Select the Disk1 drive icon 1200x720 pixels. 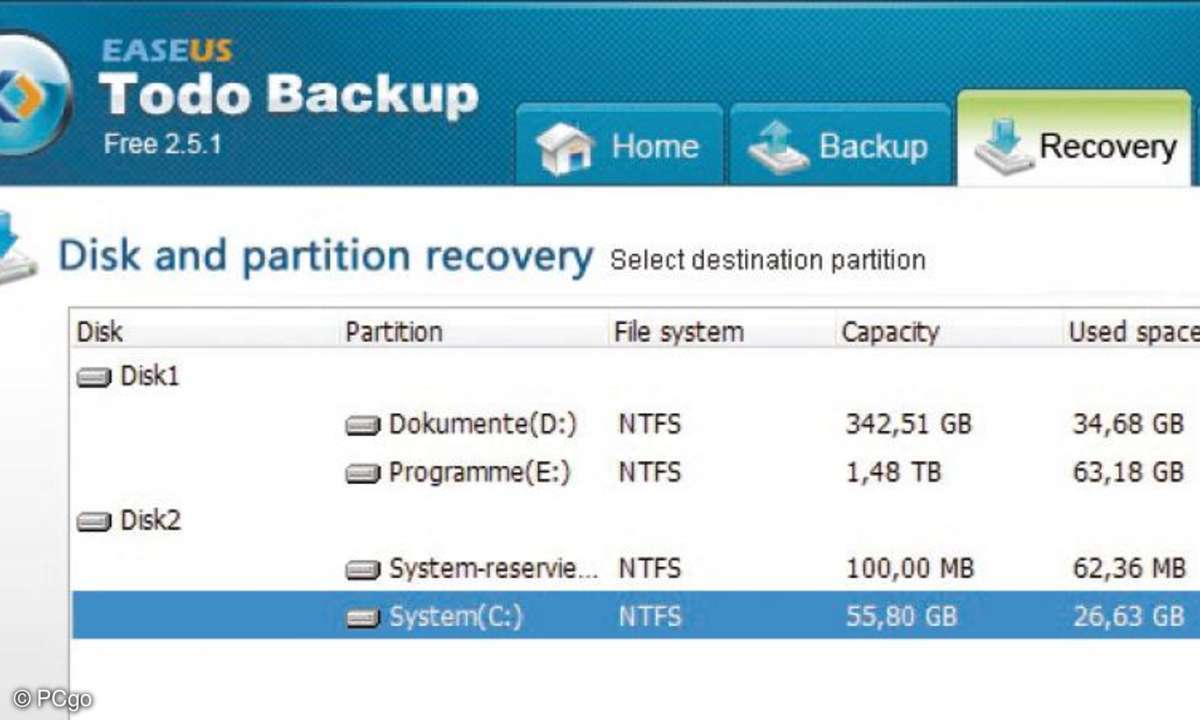tap(95, 378)
